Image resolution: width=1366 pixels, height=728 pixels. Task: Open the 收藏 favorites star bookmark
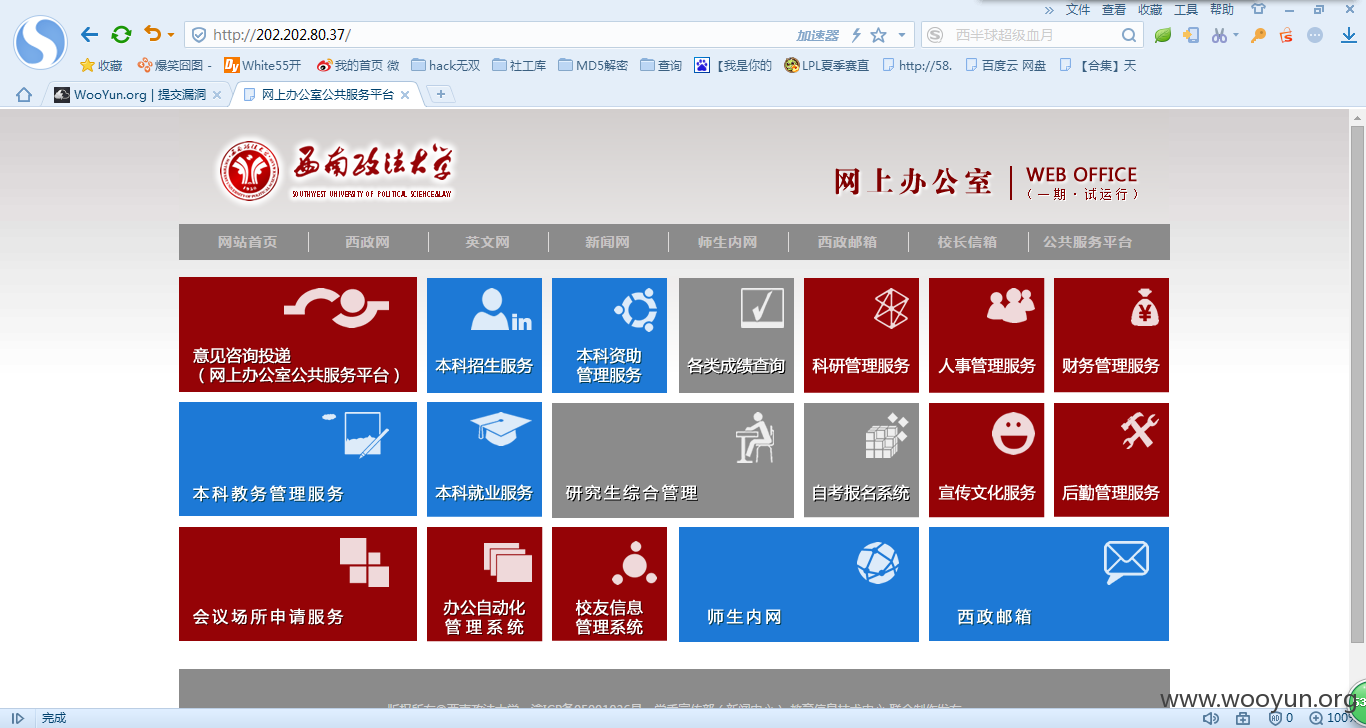[x=101, y=65]
